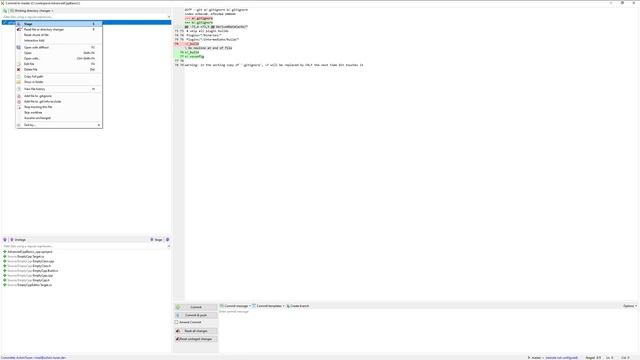Open the Commit message dropdown
640x360 pixels.
236,306
